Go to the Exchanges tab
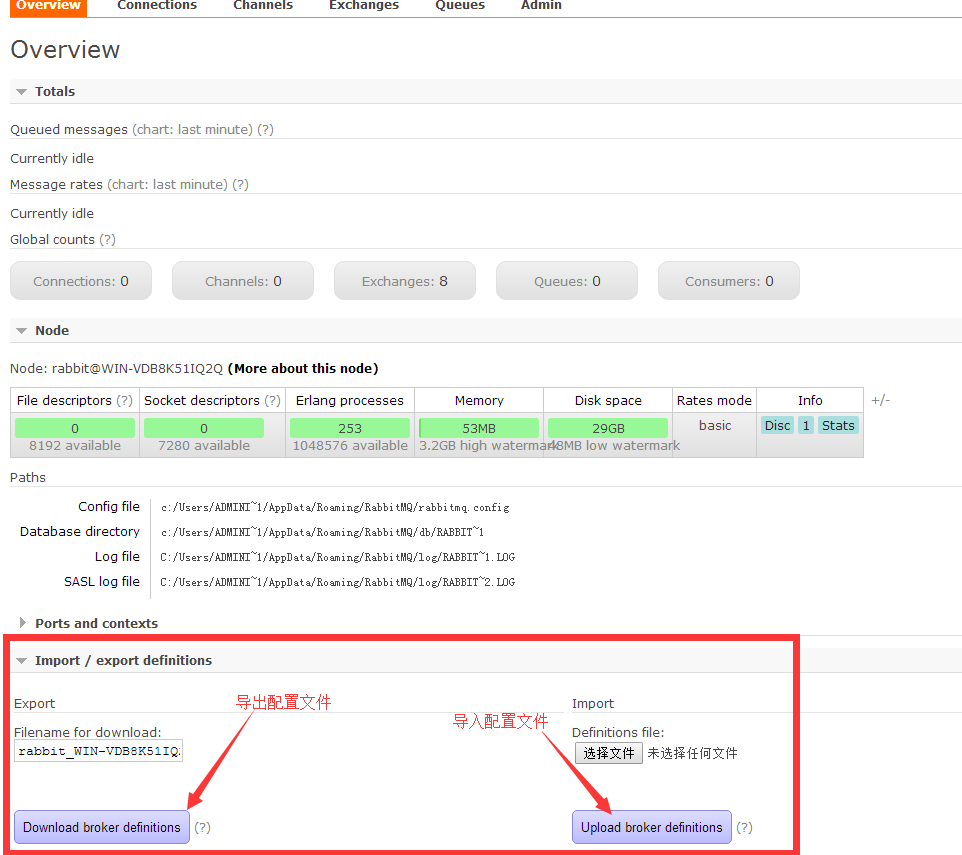Image resolution: width=962 pixels, height=855 pixels. pyautogui.click(x=364, y=6)
